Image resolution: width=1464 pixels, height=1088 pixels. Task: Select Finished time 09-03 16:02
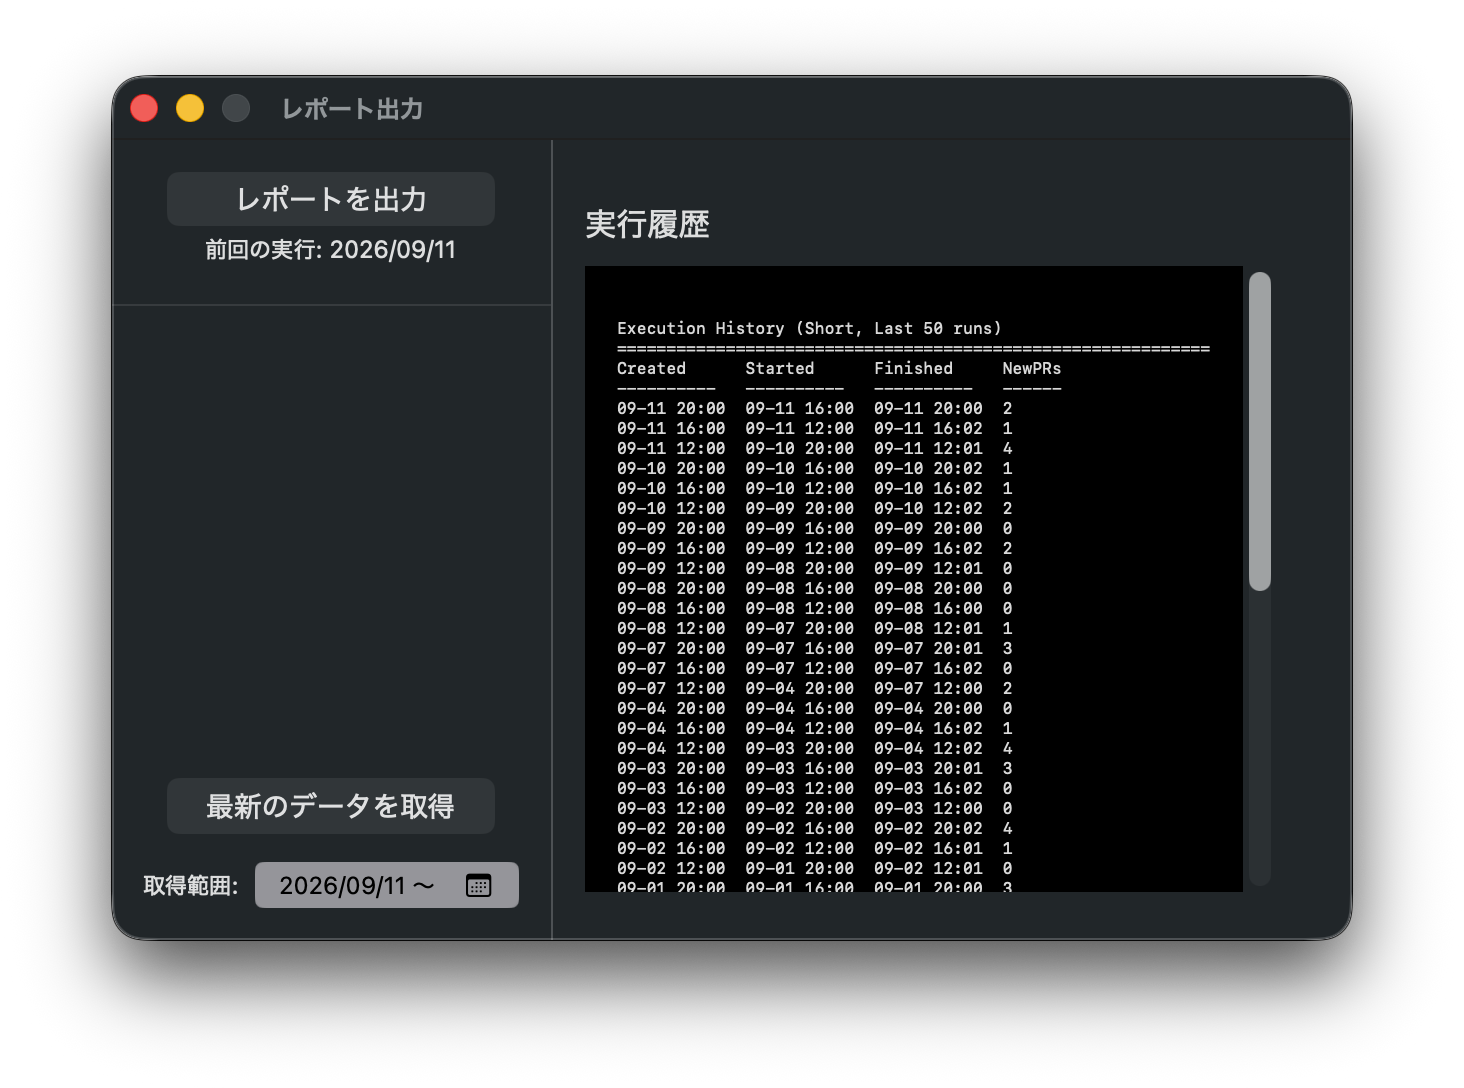tap(928, 788)
